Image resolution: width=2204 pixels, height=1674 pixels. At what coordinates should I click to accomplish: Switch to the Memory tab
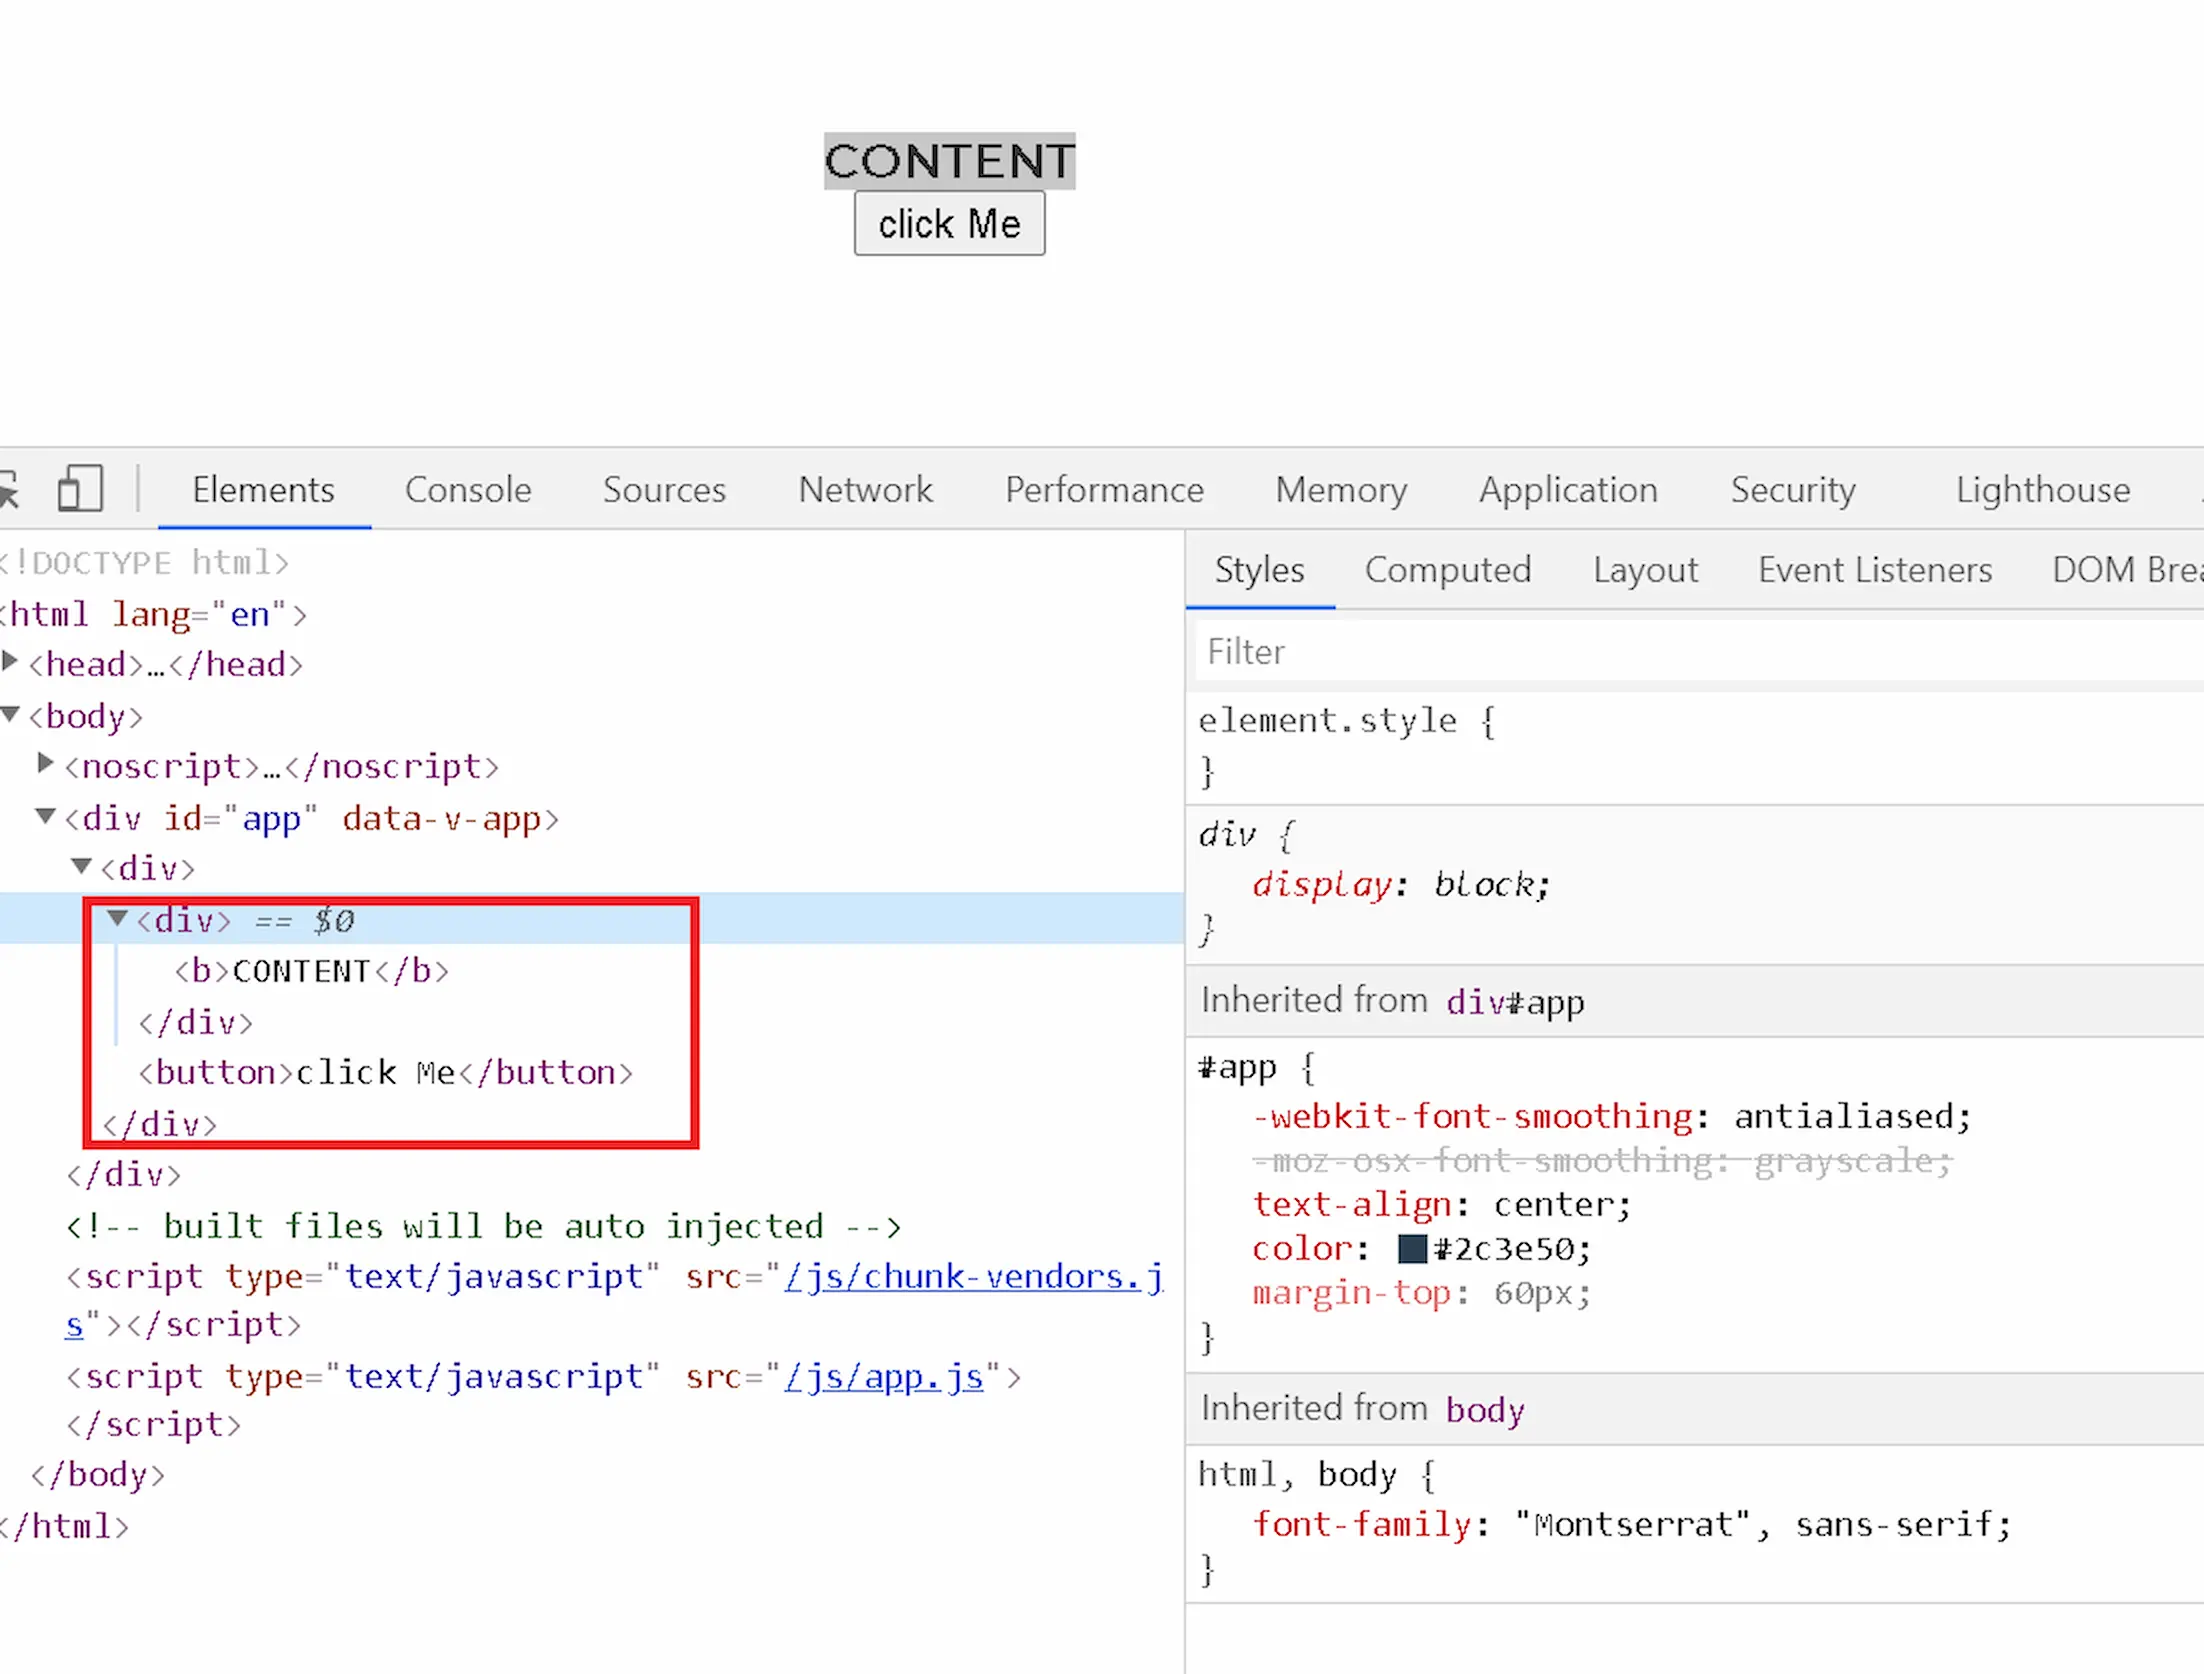[1341, 489]
